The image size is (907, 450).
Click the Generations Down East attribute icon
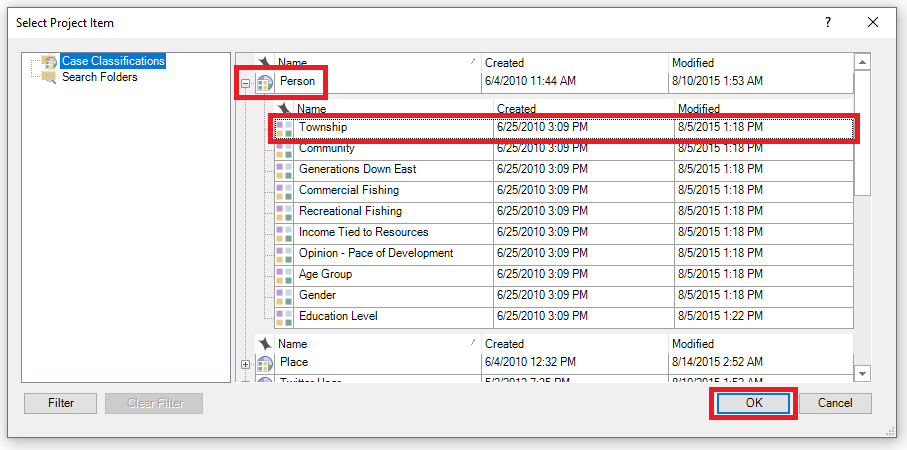tap(284, 170)
